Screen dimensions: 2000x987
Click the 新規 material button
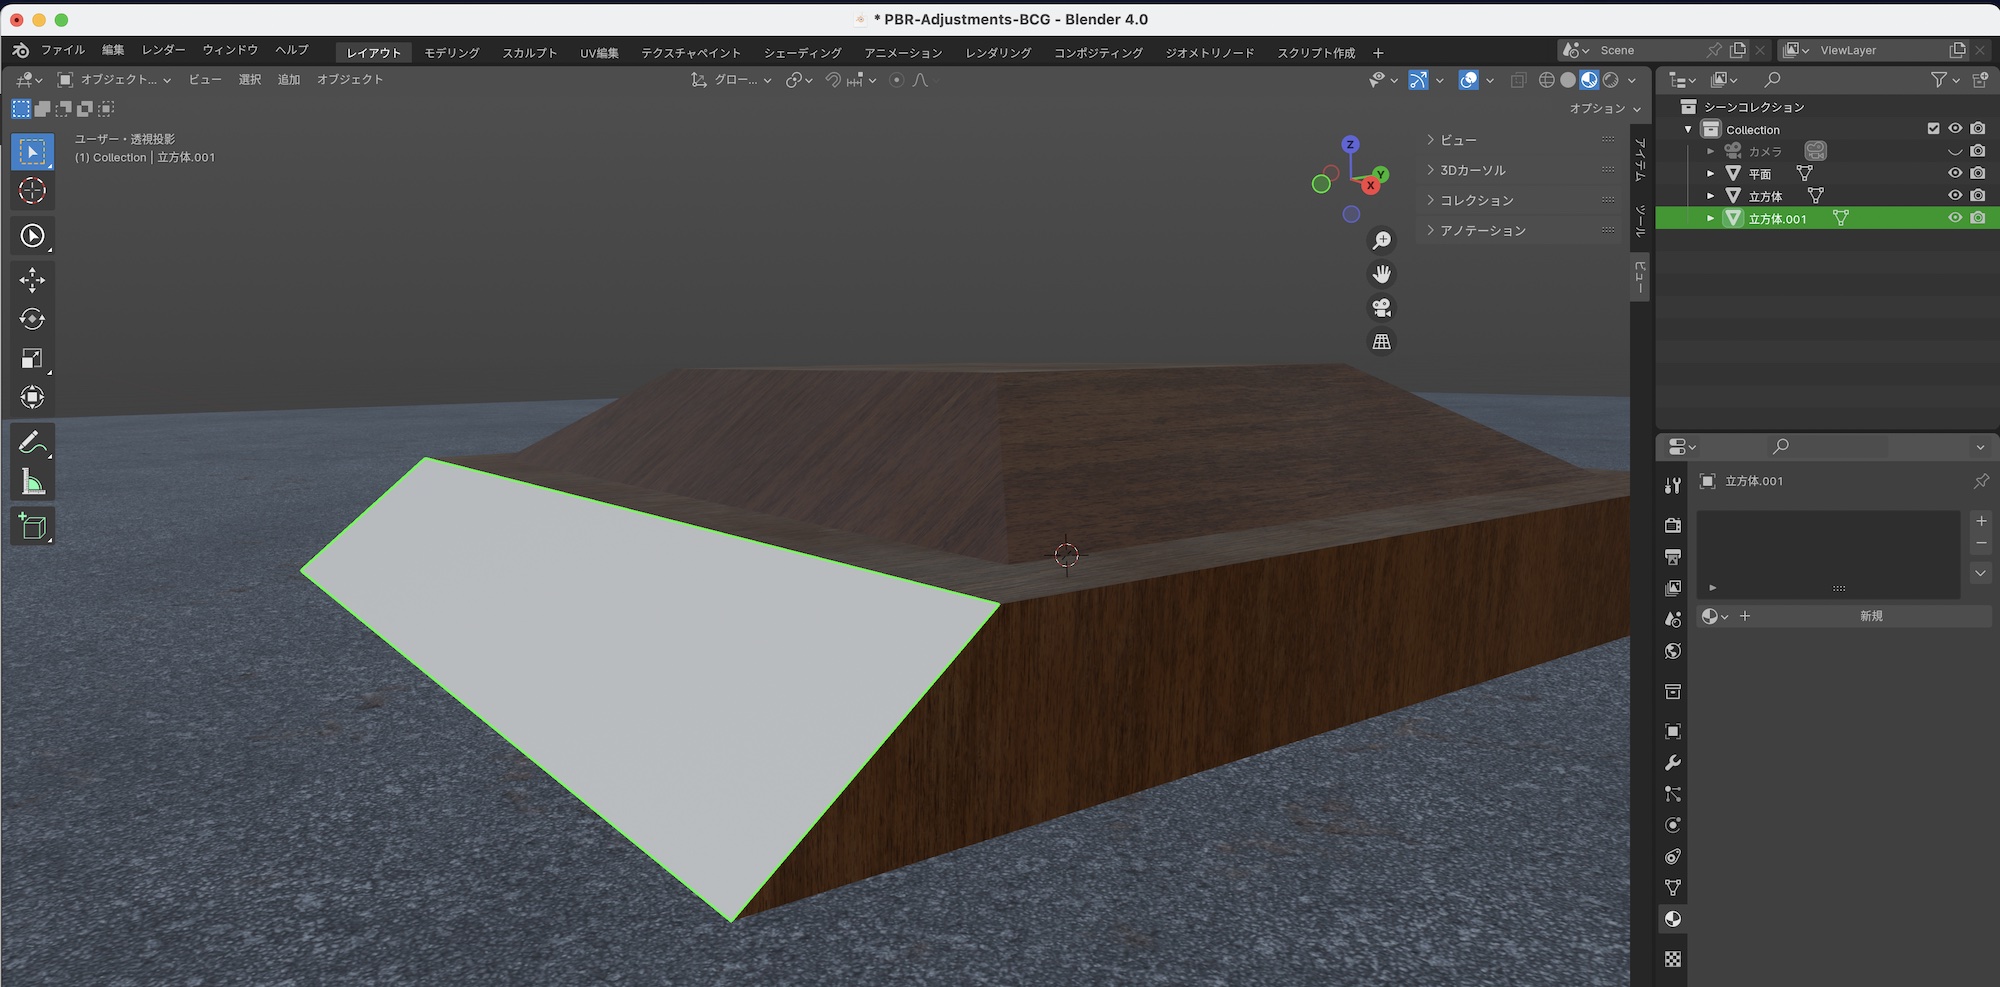[1870, 616]
